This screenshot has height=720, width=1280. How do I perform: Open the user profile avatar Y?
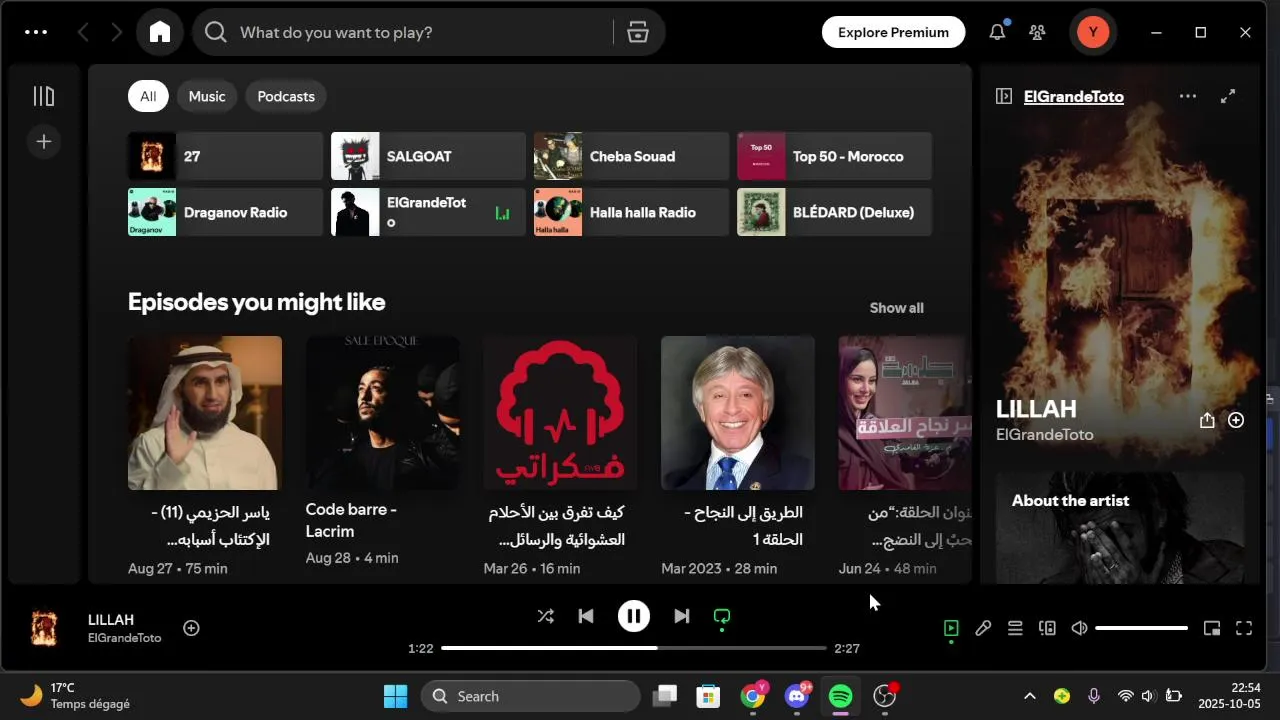(x=1093, y=32)
